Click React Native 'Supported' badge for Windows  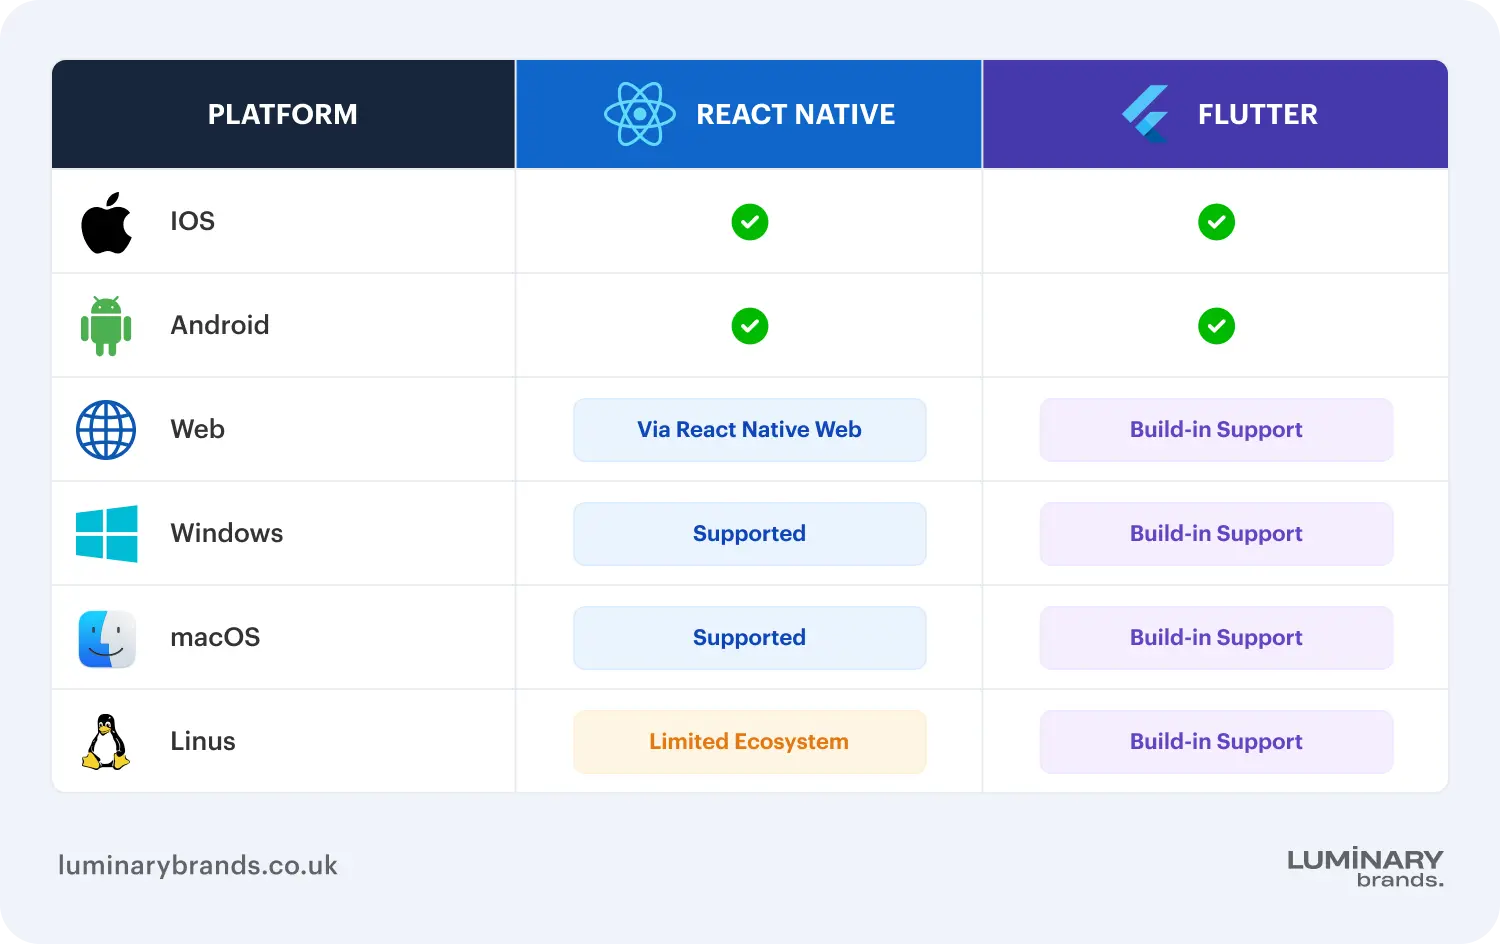click(750, 534)
